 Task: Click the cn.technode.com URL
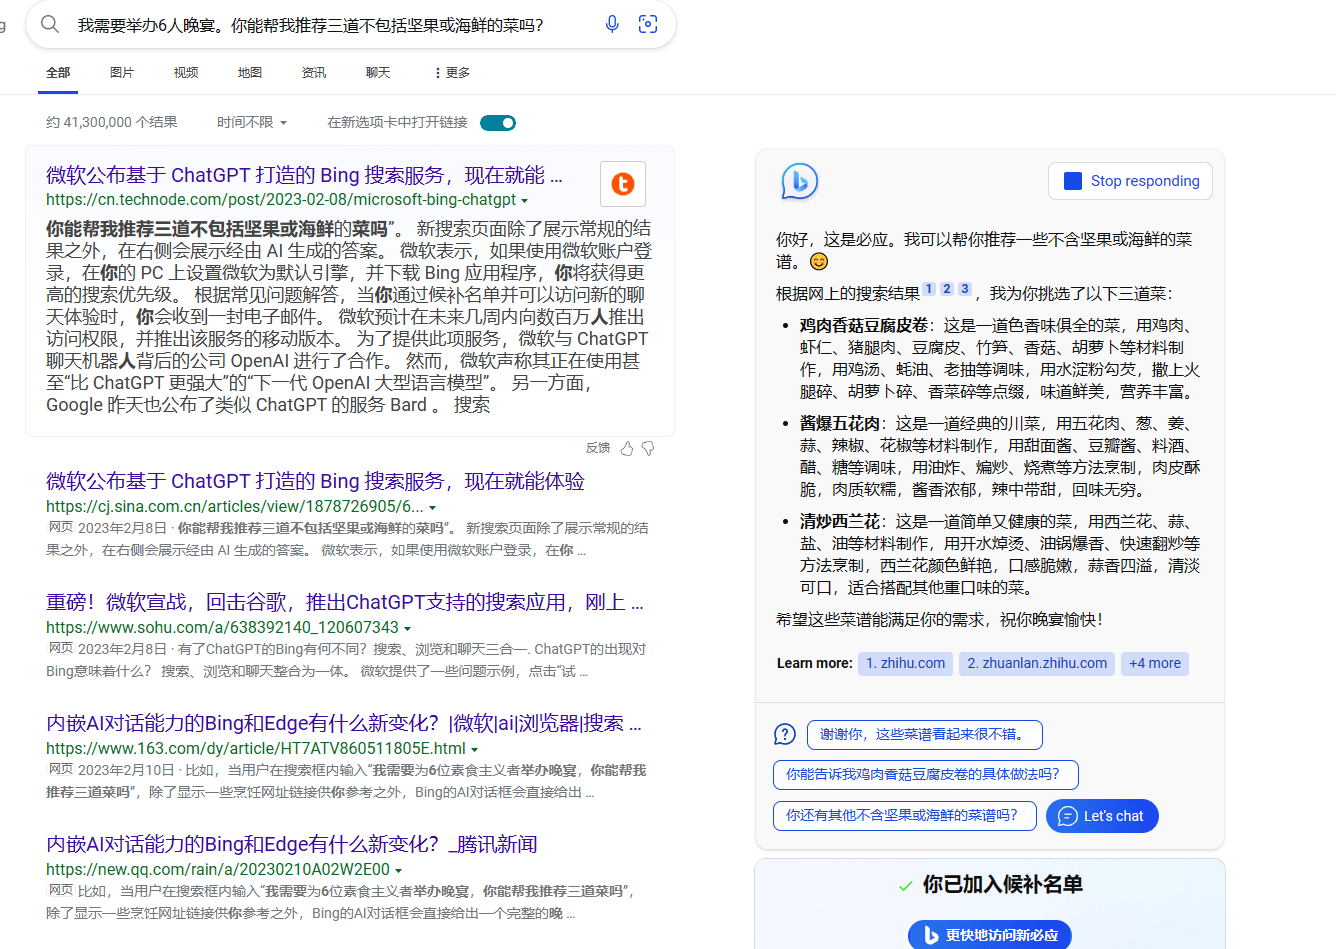pyautogui.click(x=281, y=200)
